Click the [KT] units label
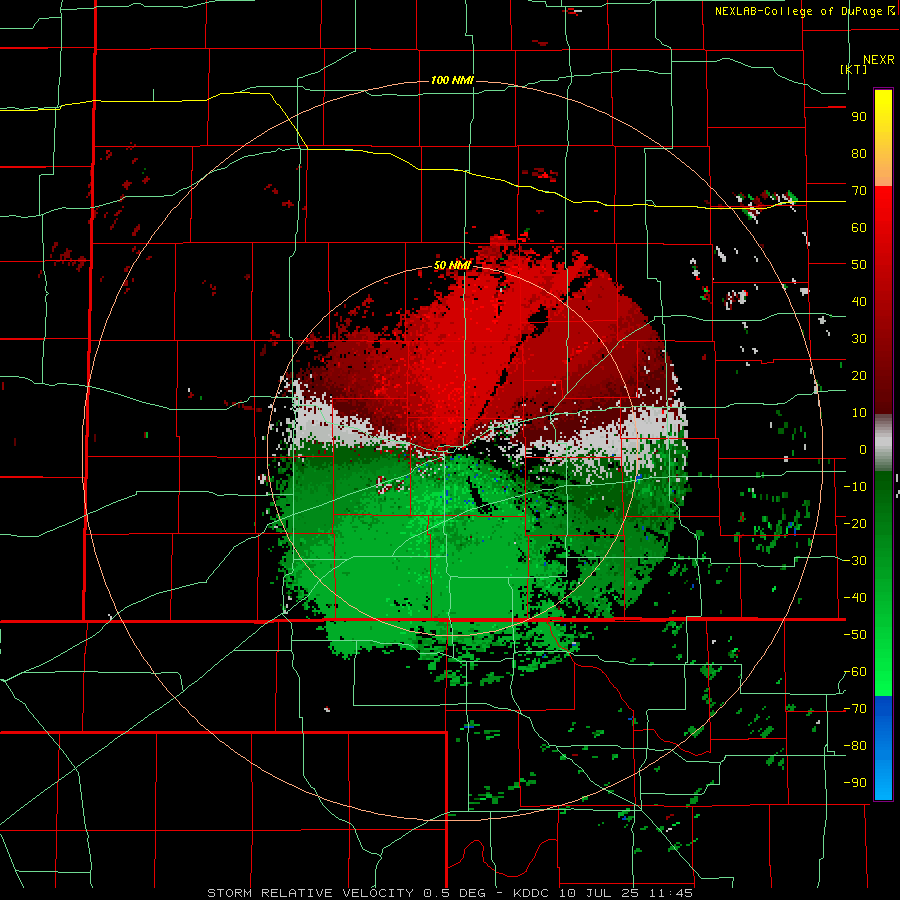The height and width of the screenshot is (900, 900). coord(854,69)
